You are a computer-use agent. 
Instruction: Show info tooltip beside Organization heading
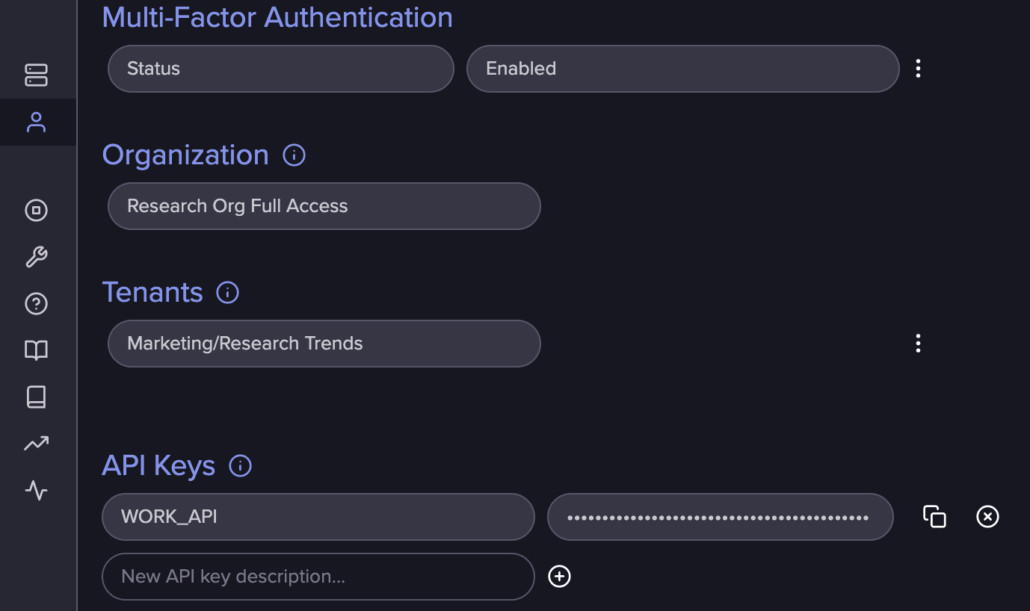pos(294,156)
